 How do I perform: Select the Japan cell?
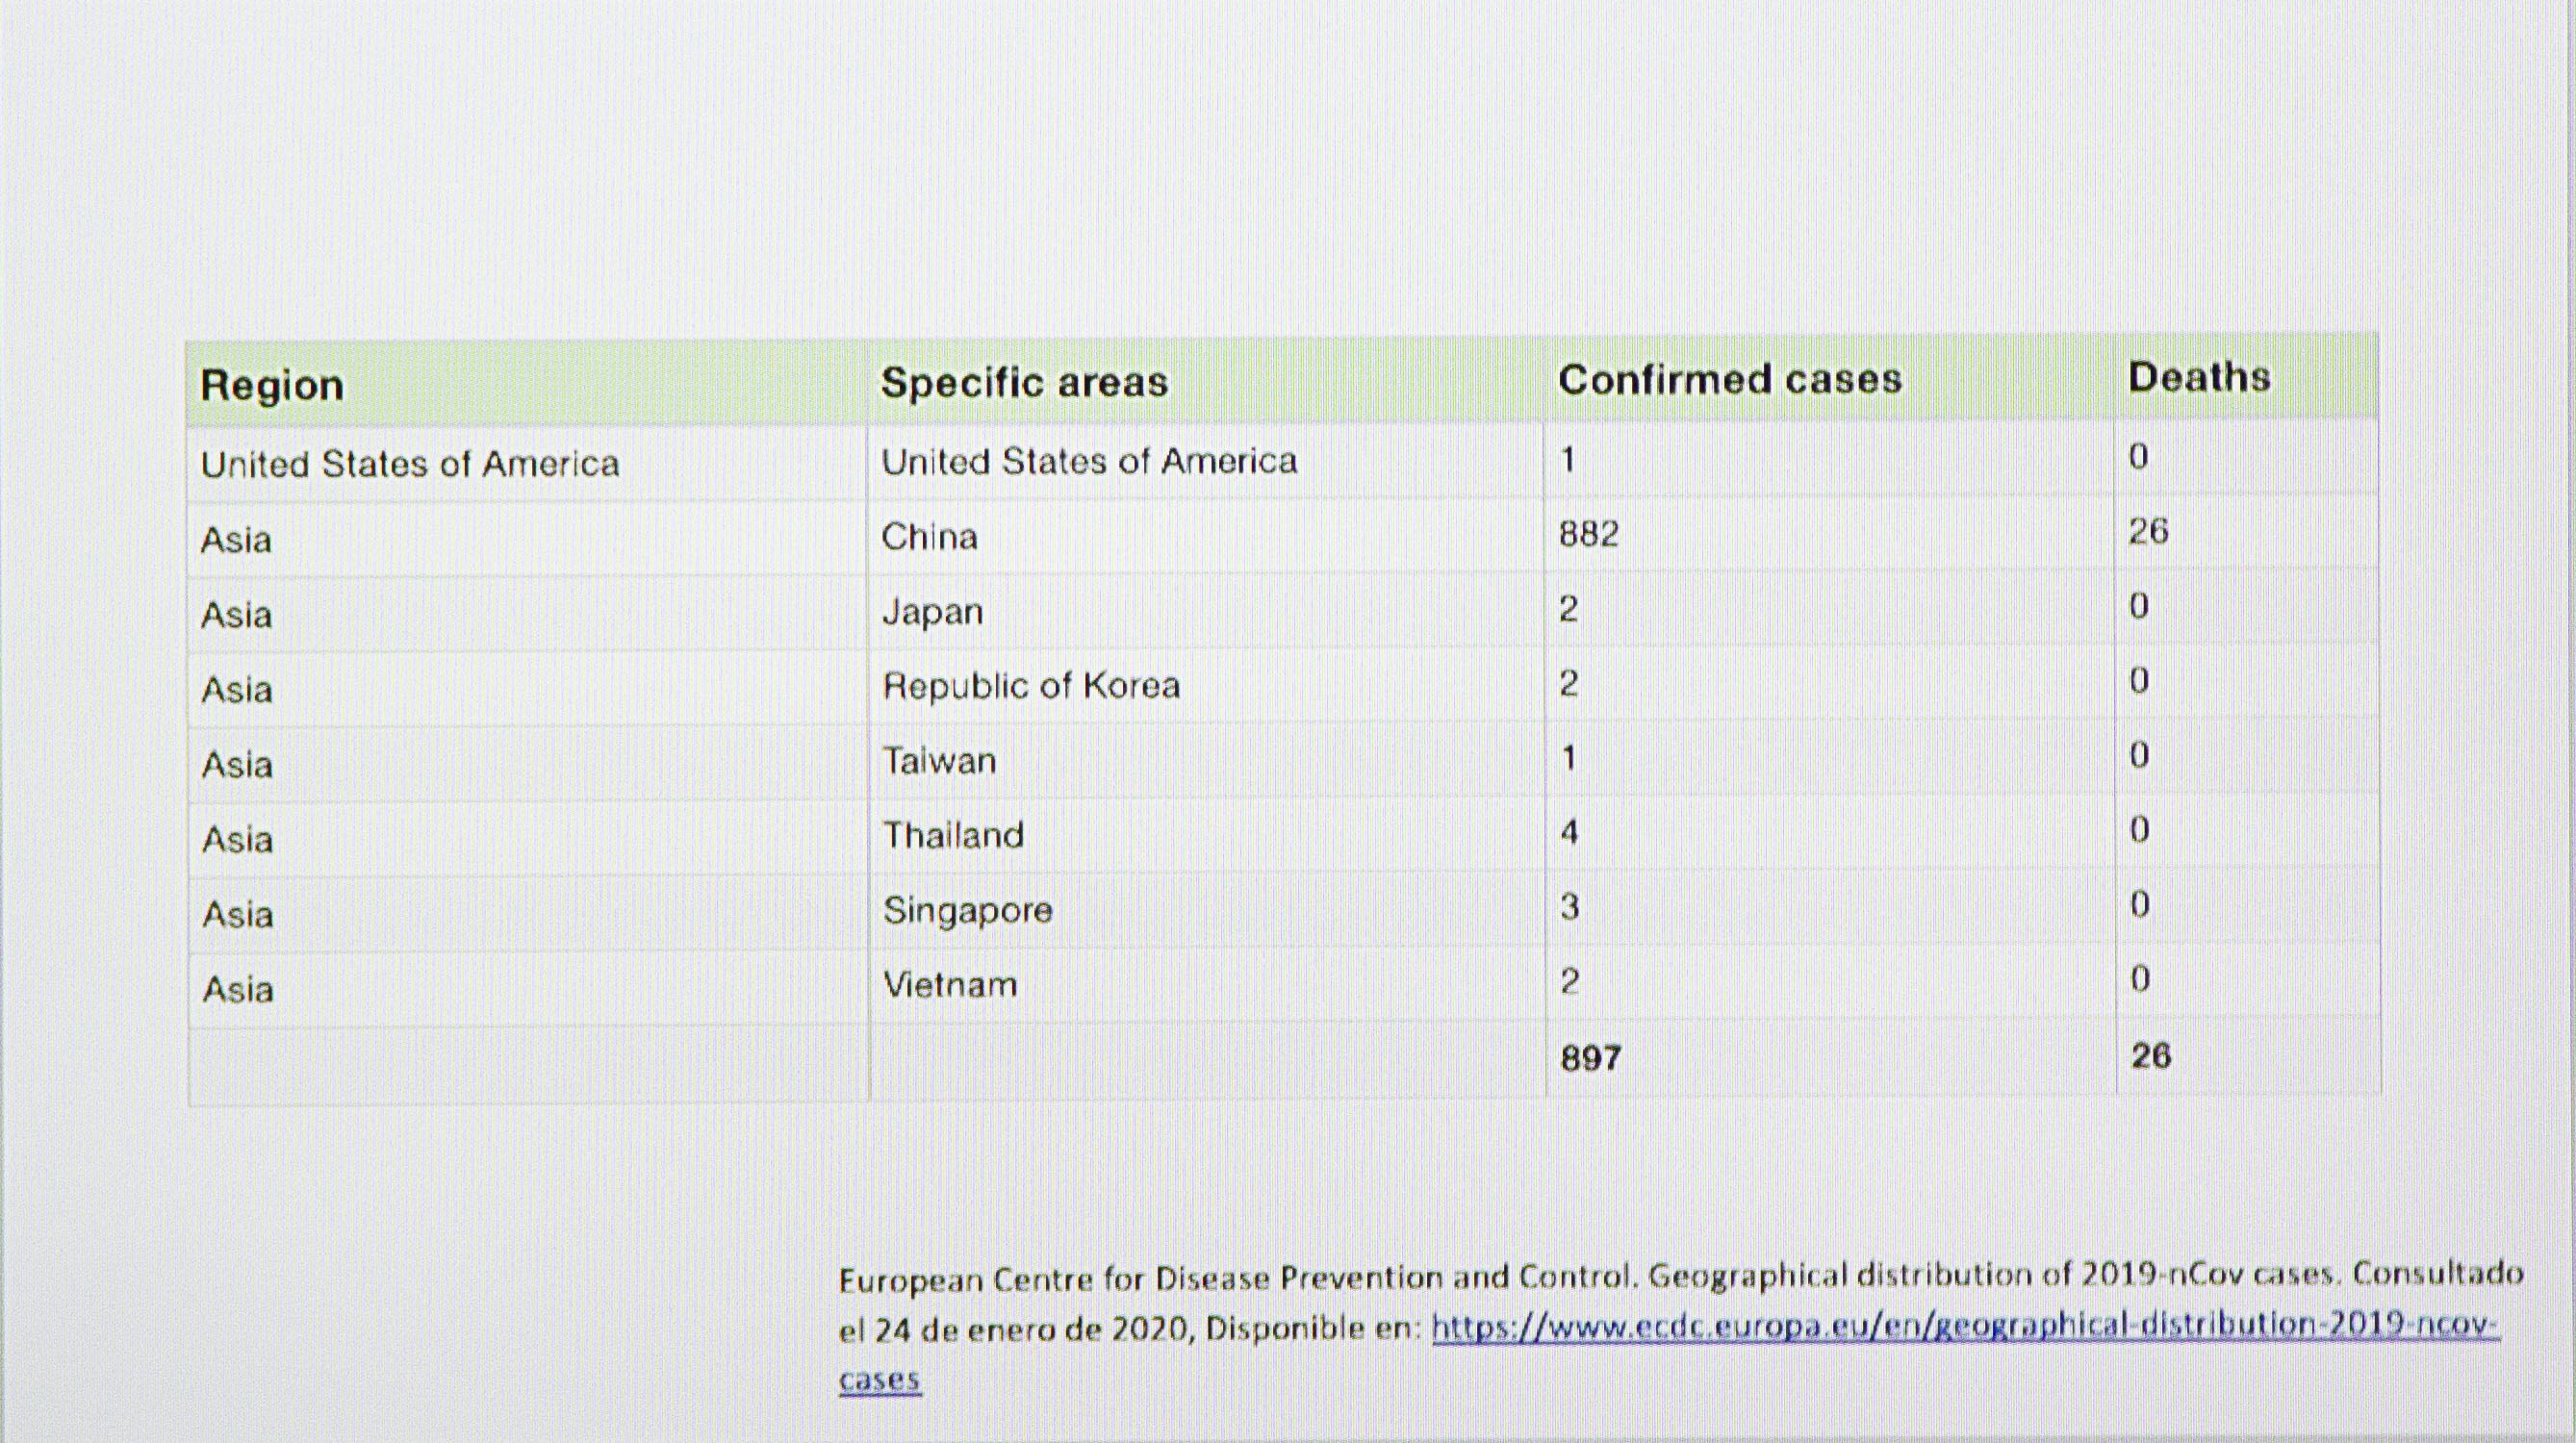[x=932, y=611]
